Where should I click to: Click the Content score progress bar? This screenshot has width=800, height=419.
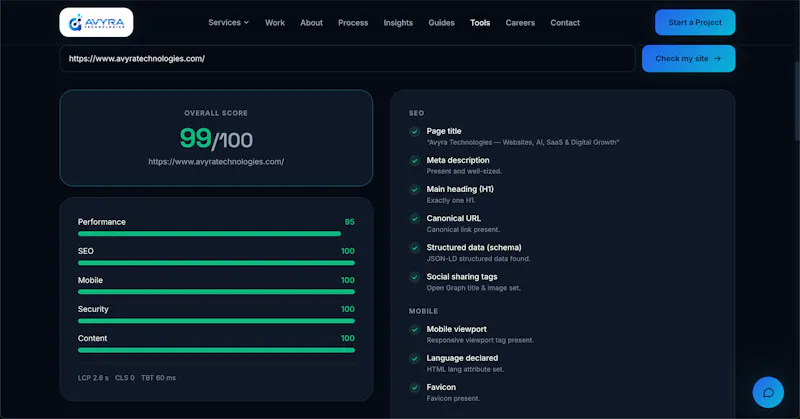[216, 350]
